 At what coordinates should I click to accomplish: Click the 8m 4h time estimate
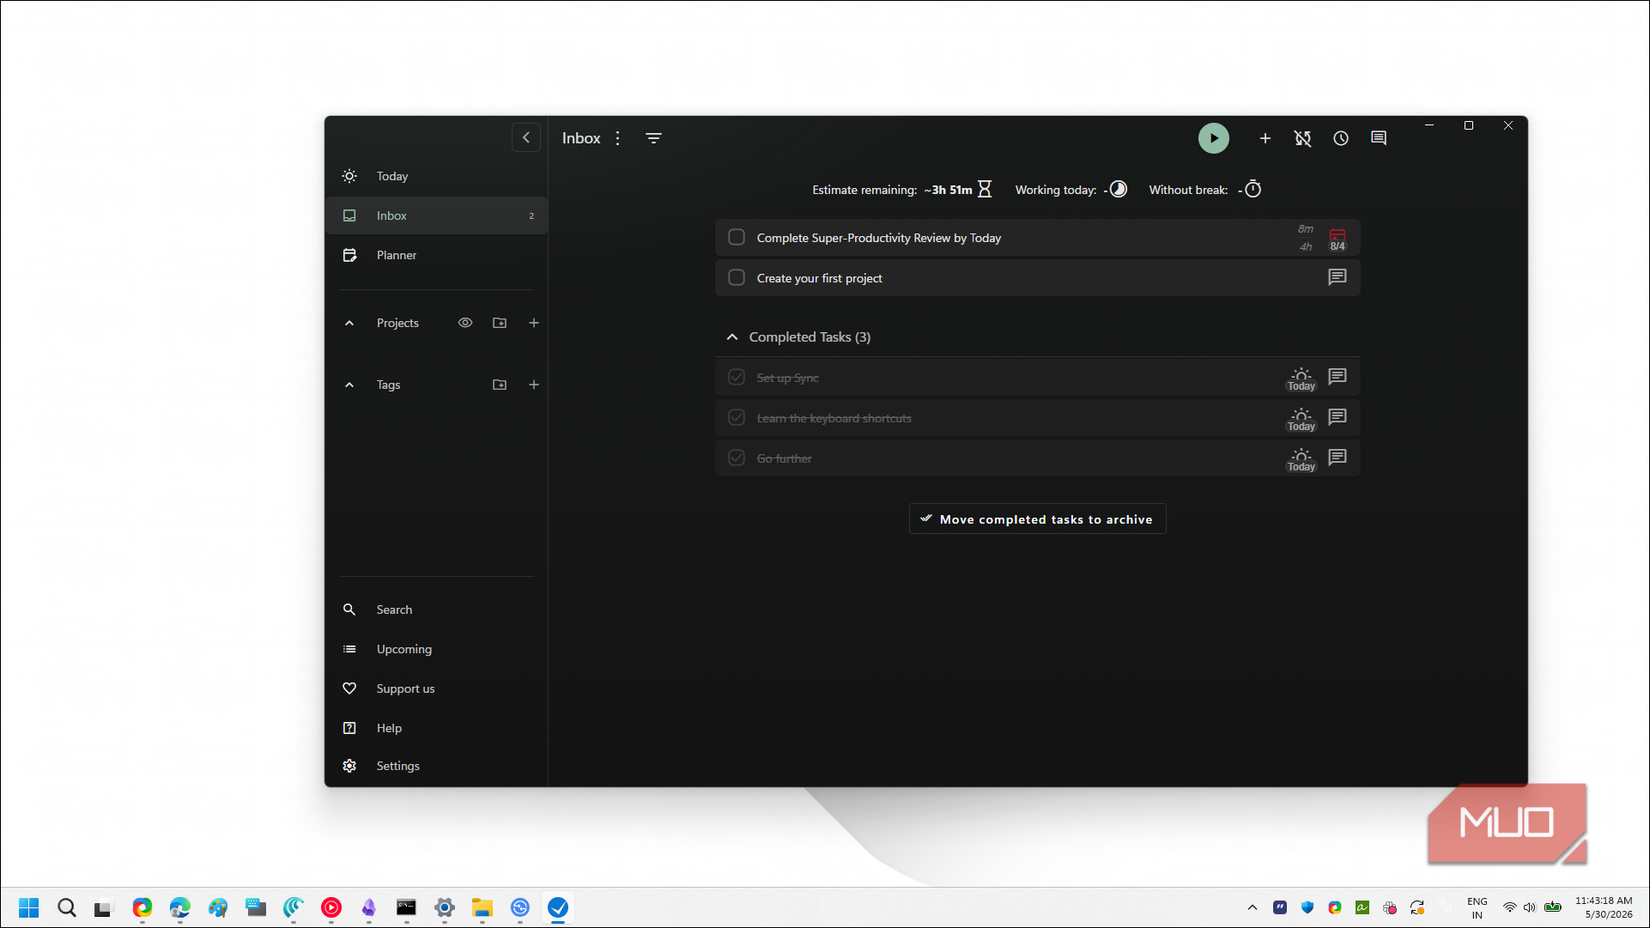click(1305, 238)
